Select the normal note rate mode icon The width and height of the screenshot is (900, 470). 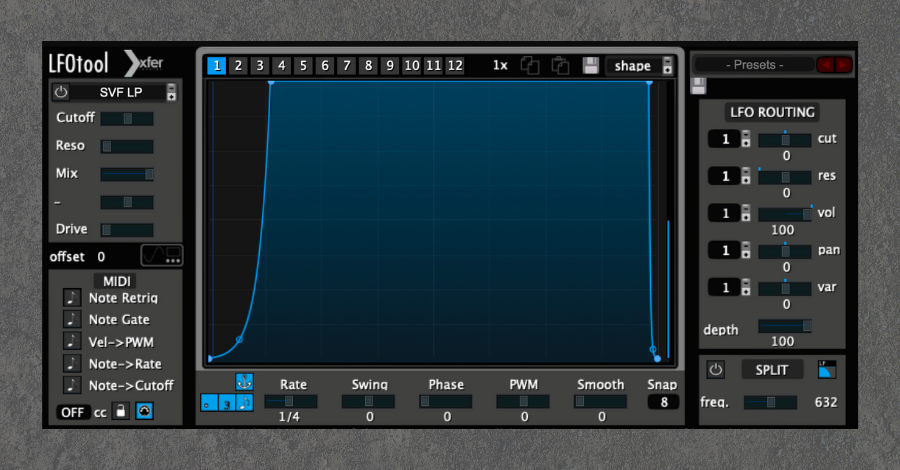245,402
